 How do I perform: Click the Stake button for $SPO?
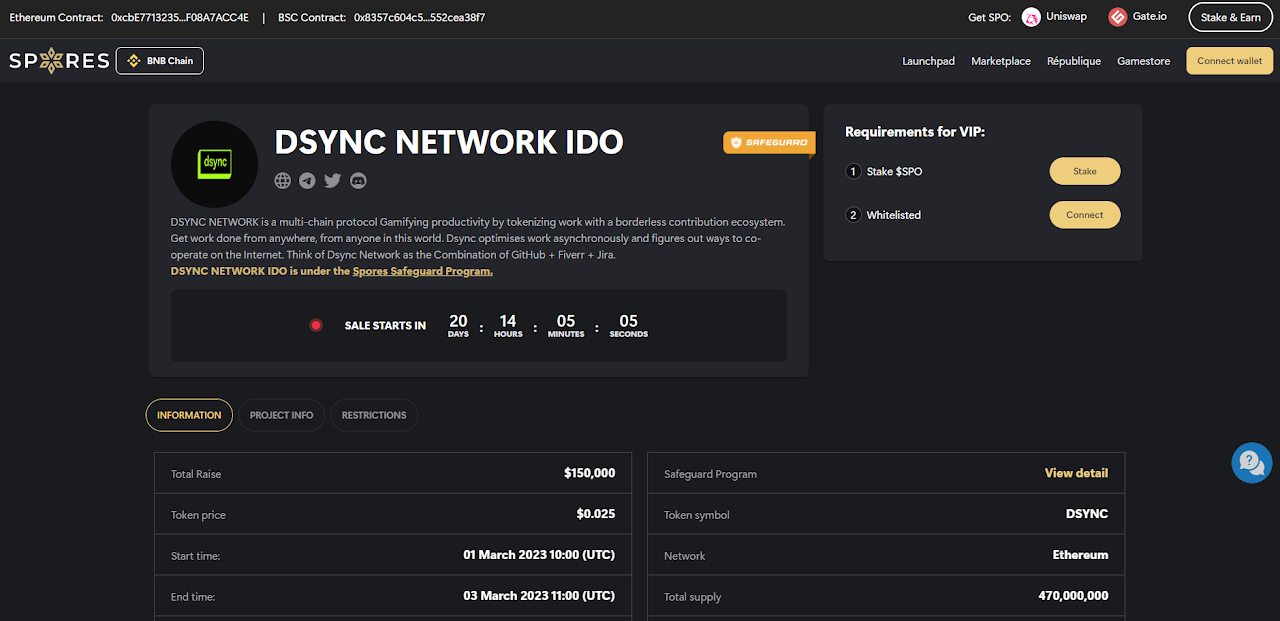1085,171
